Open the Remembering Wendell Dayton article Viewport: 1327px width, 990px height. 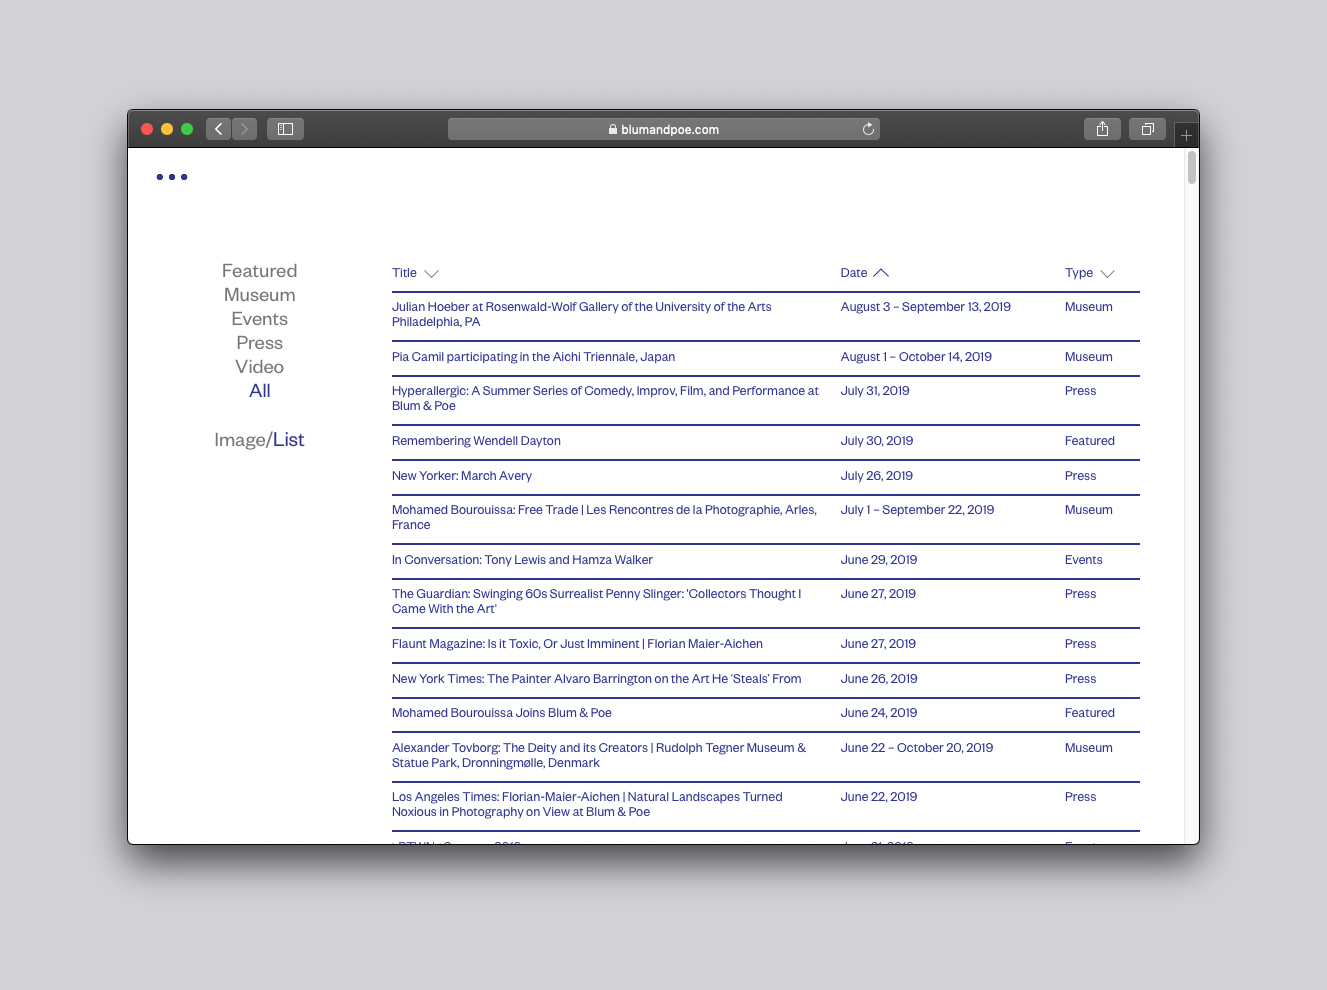click(476, 441)
